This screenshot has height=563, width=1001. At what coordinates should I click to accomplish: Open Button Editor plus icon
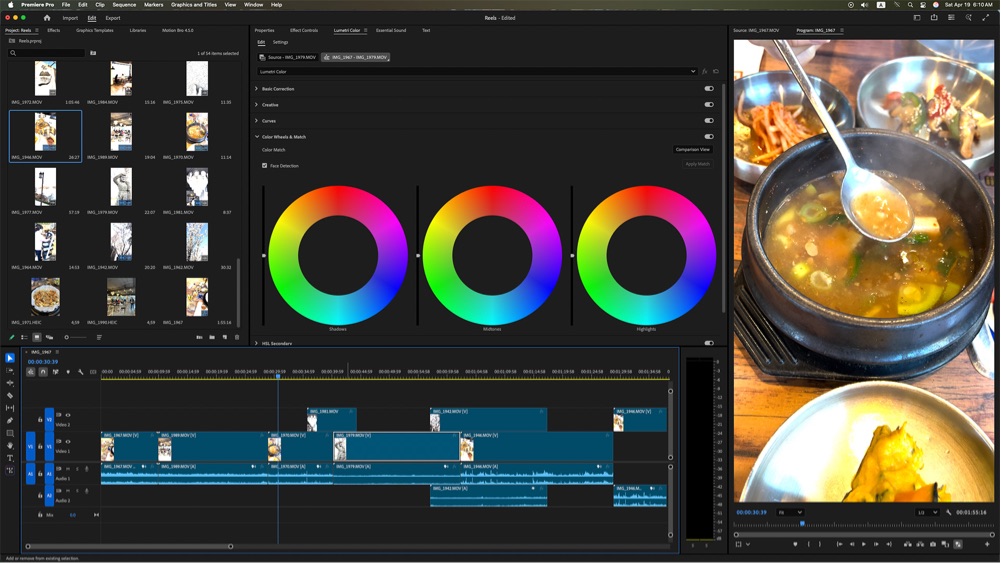988,544
